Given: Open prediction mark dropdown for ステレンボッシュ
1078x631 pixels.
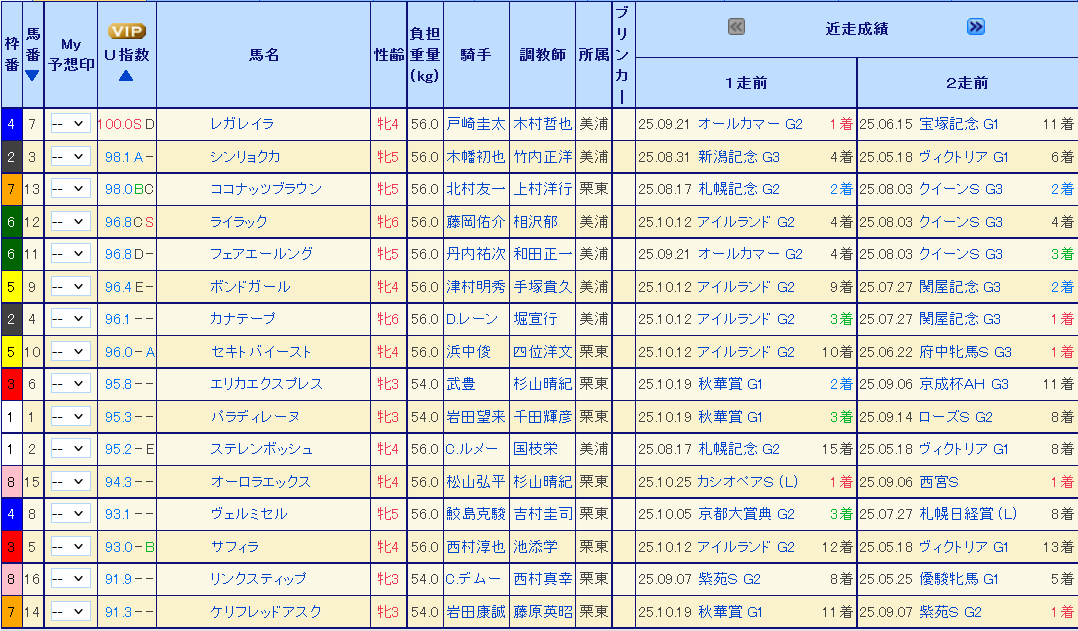Looking at the screenshot, I should 70,449.
